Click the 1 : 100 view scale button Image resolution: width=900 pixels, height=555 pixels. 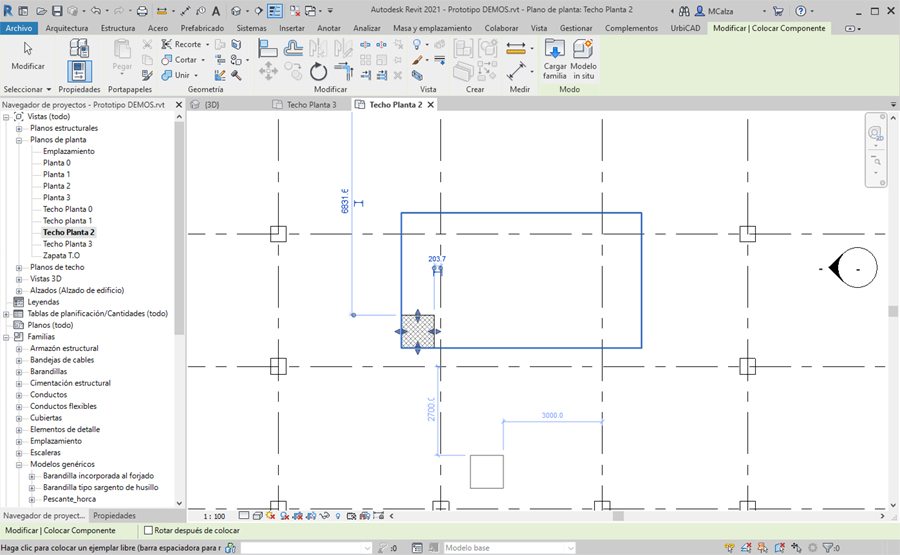214,516
